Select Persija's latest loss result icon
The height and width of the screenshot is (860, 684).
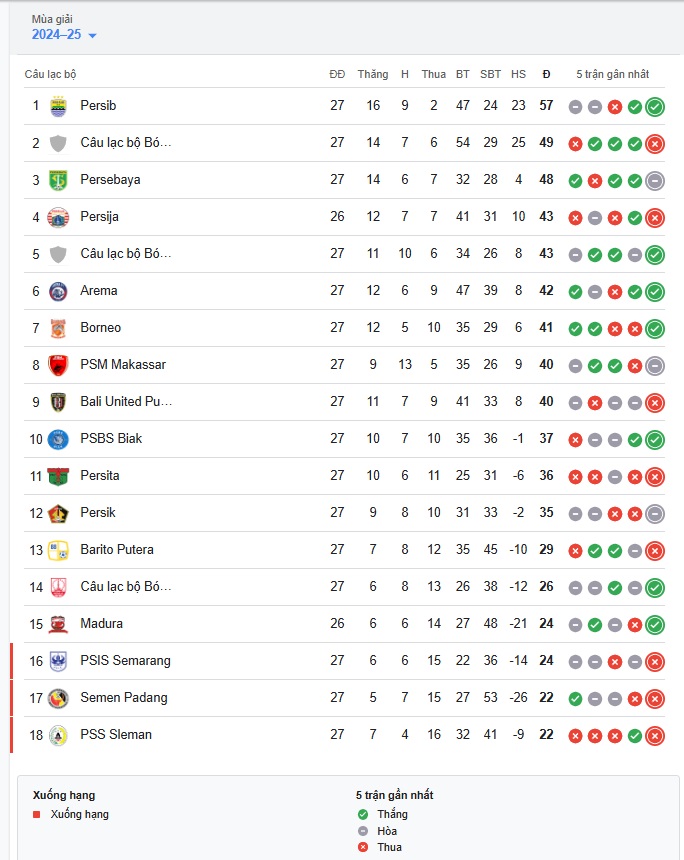[655, 218]
